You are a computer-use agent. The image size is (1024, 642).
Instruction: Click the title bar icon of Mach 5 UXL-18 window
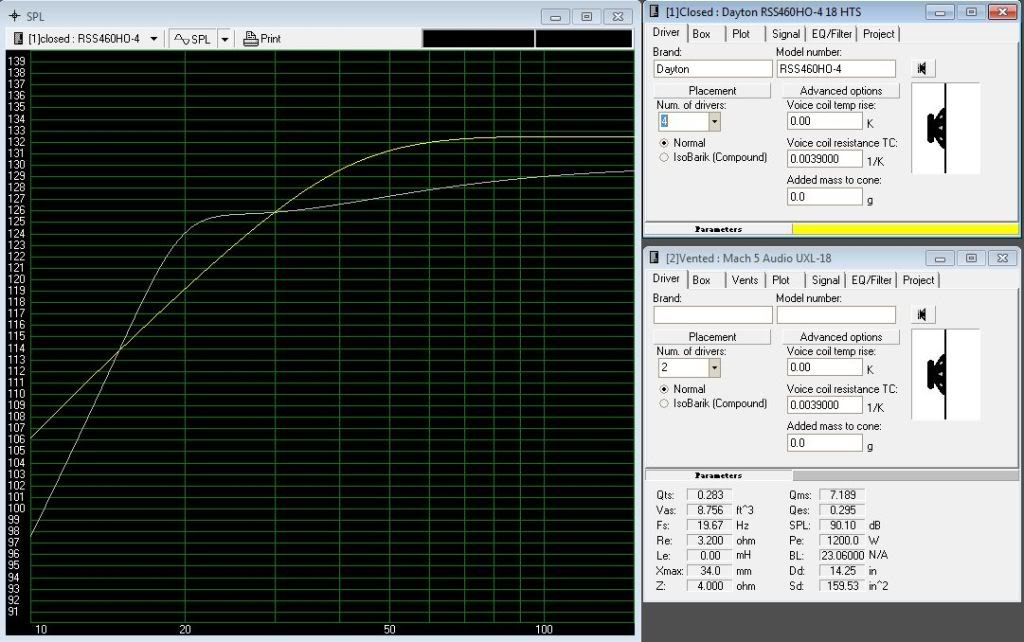654,258
